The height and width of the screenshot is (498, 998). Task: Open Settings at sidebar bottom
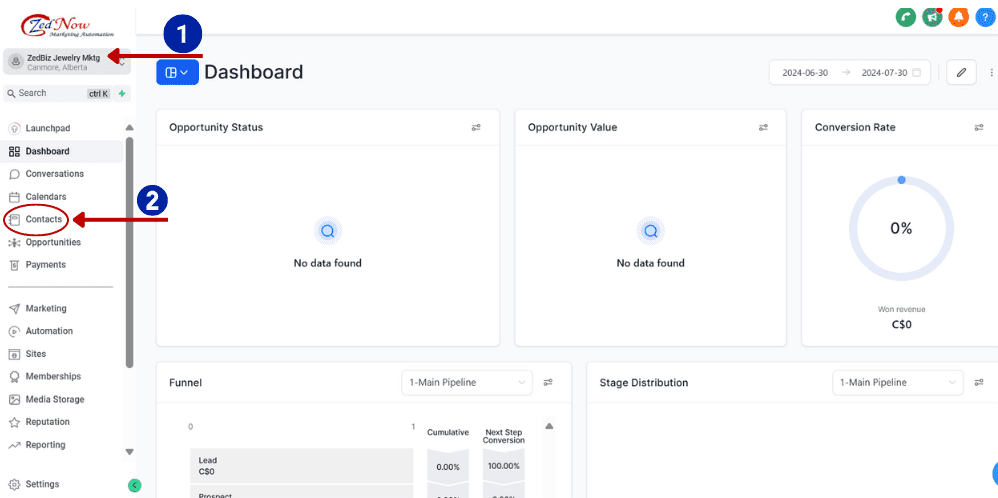pos(42,485)
